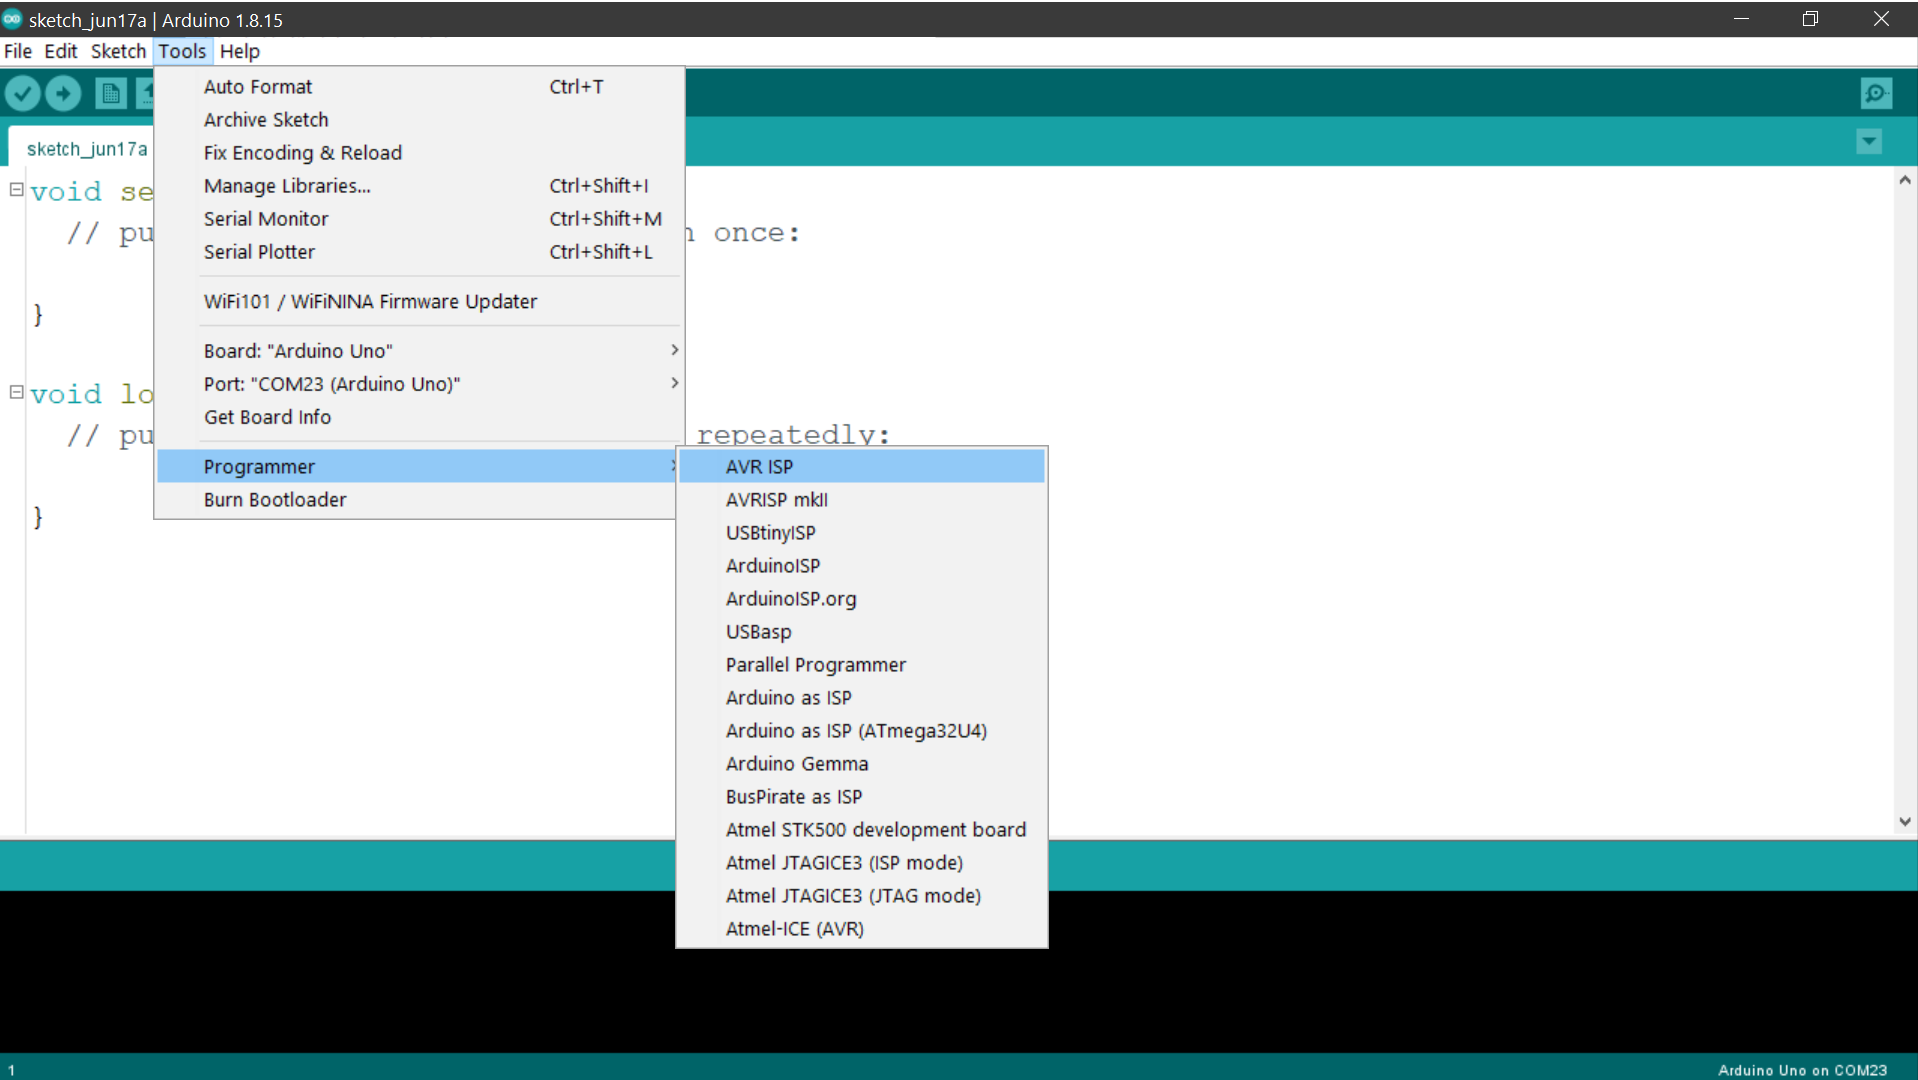Click the Upload arrow button

[63, 93]
